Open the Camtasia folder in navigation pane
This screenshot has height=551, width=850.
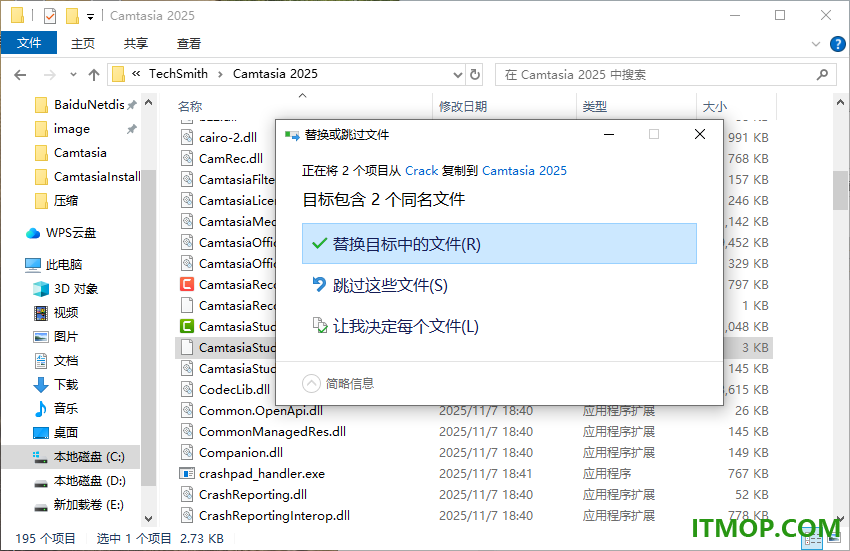pos(80,153)
